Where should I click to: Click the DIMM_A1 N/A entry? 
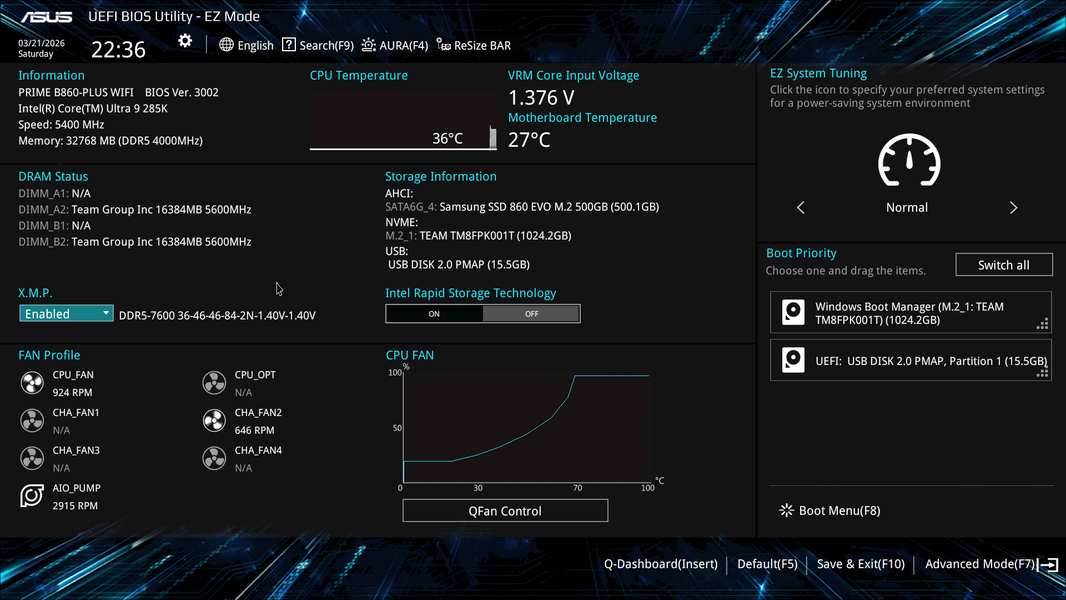pyautogui.click(x=54, y=194)
